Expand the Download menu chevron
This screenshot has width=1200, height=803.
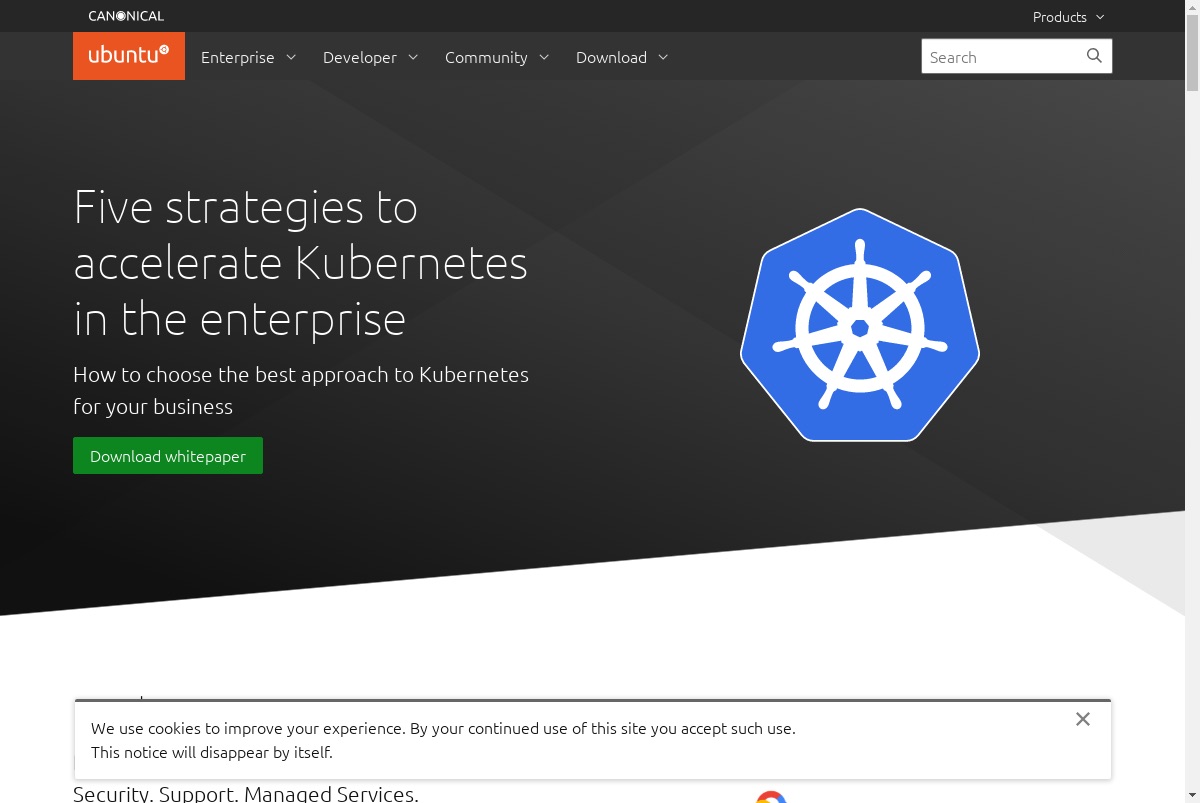point(663,57)
